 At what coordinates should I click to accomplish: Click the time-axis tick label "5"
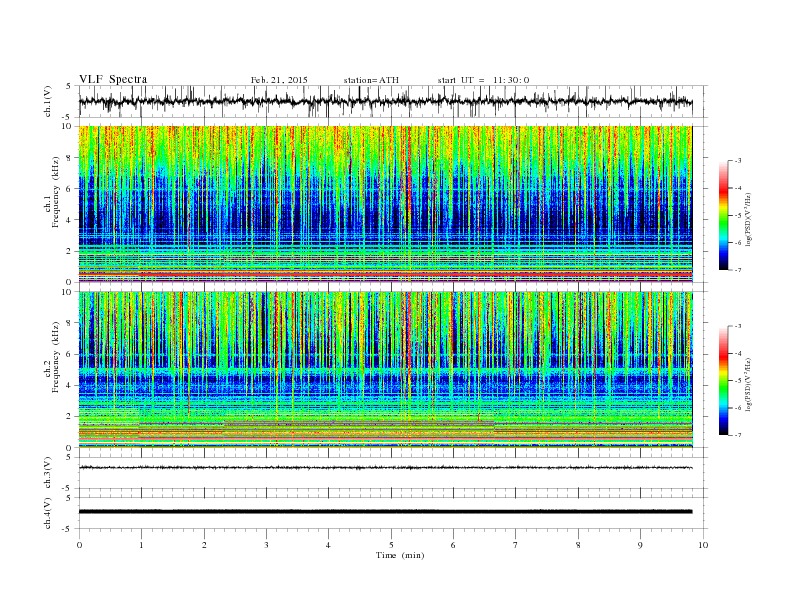point(391,545)
